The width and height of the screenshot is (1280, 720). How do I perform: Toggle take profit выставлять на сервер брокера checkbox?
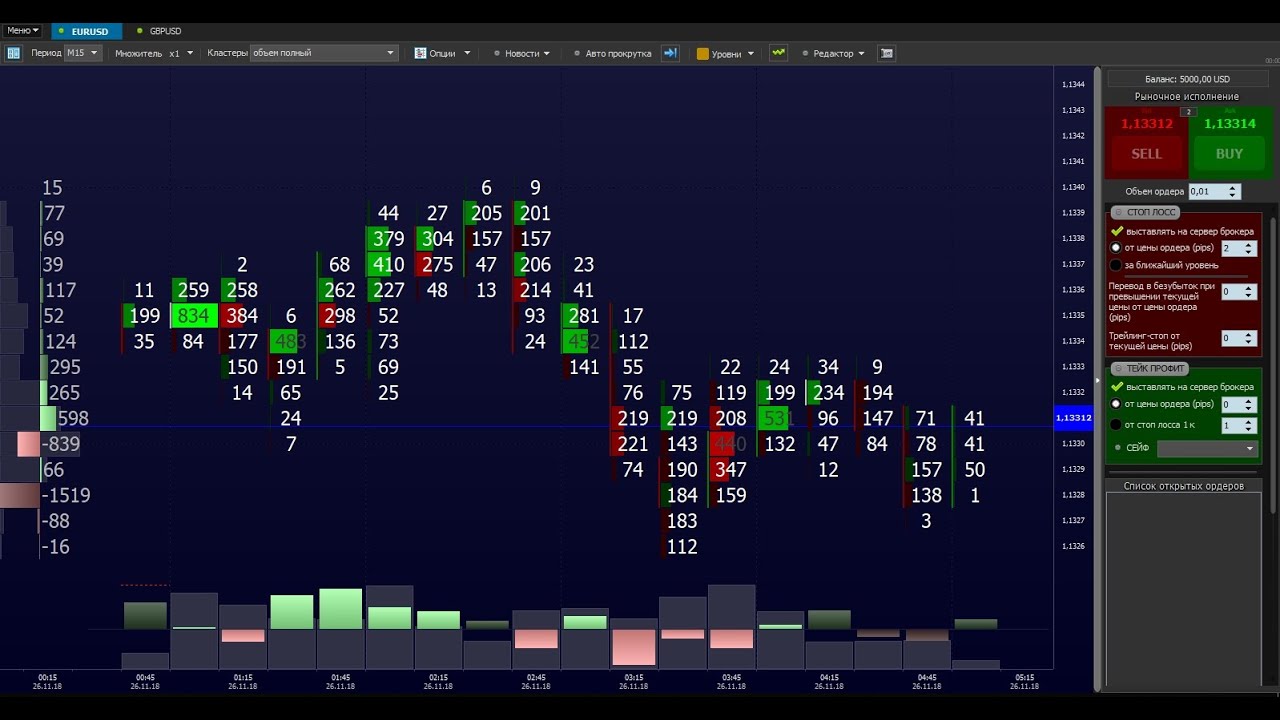(x=1118, y=386)
